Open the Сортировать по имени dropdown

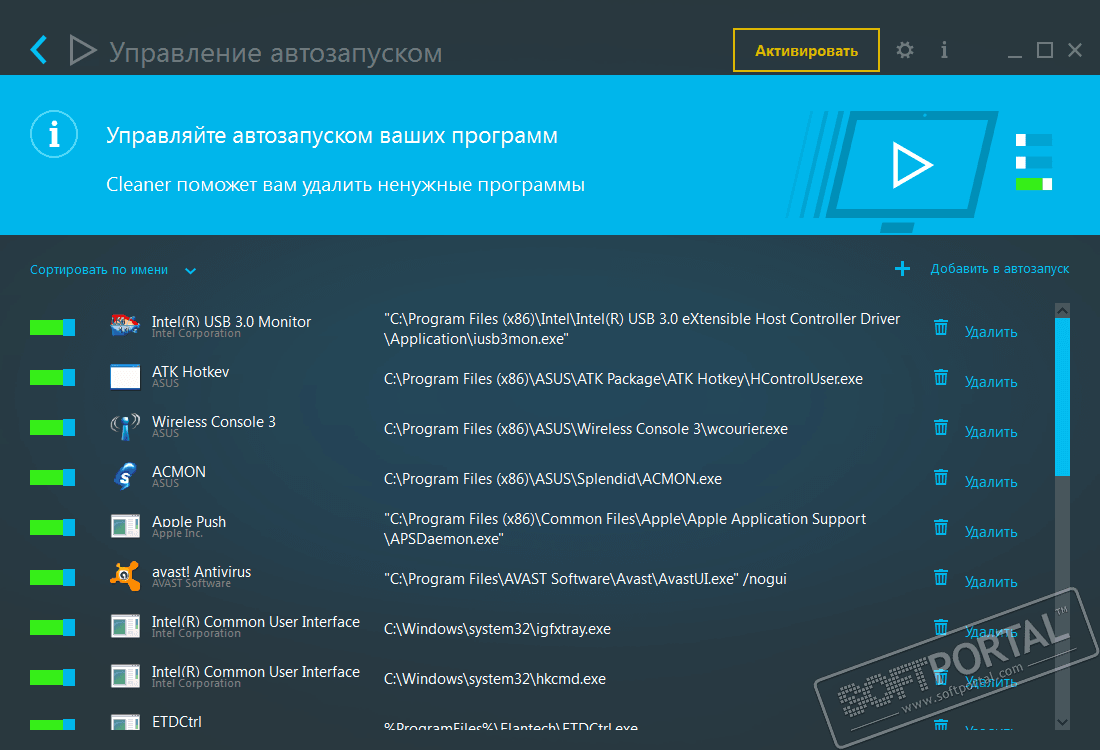(113, 270)
